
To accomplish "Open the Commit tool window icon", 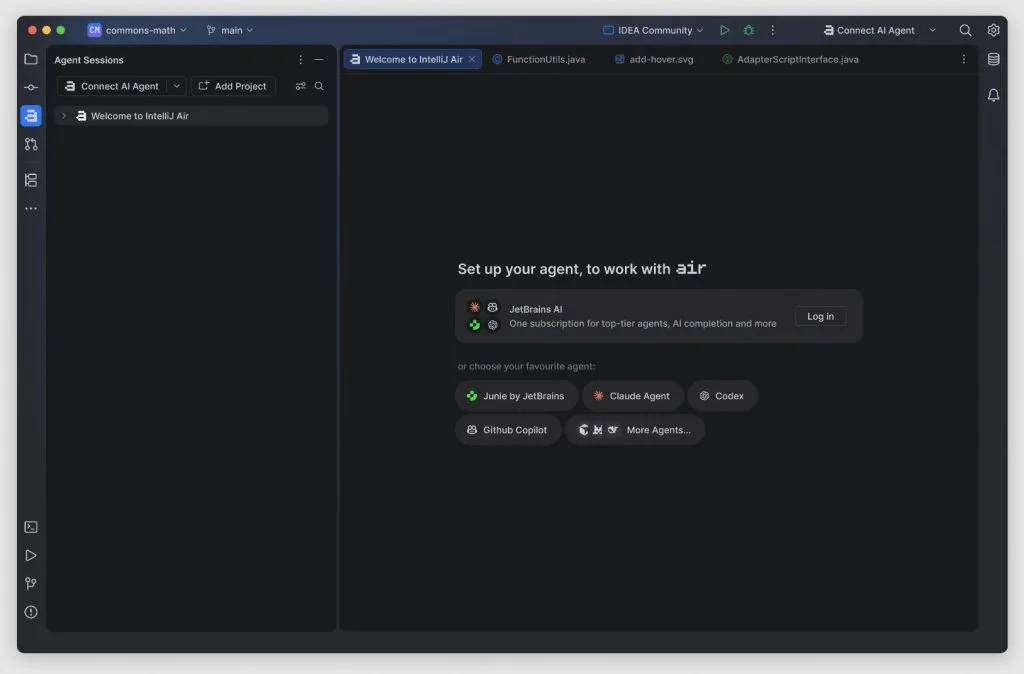I will point(31,88).
